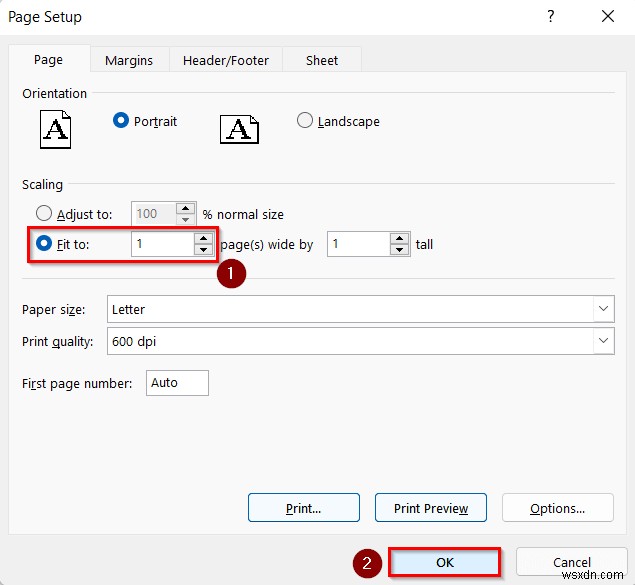Viewport: 635px width, 585px height.
Task: Click the Print Preview button
Action: point(431,508)
